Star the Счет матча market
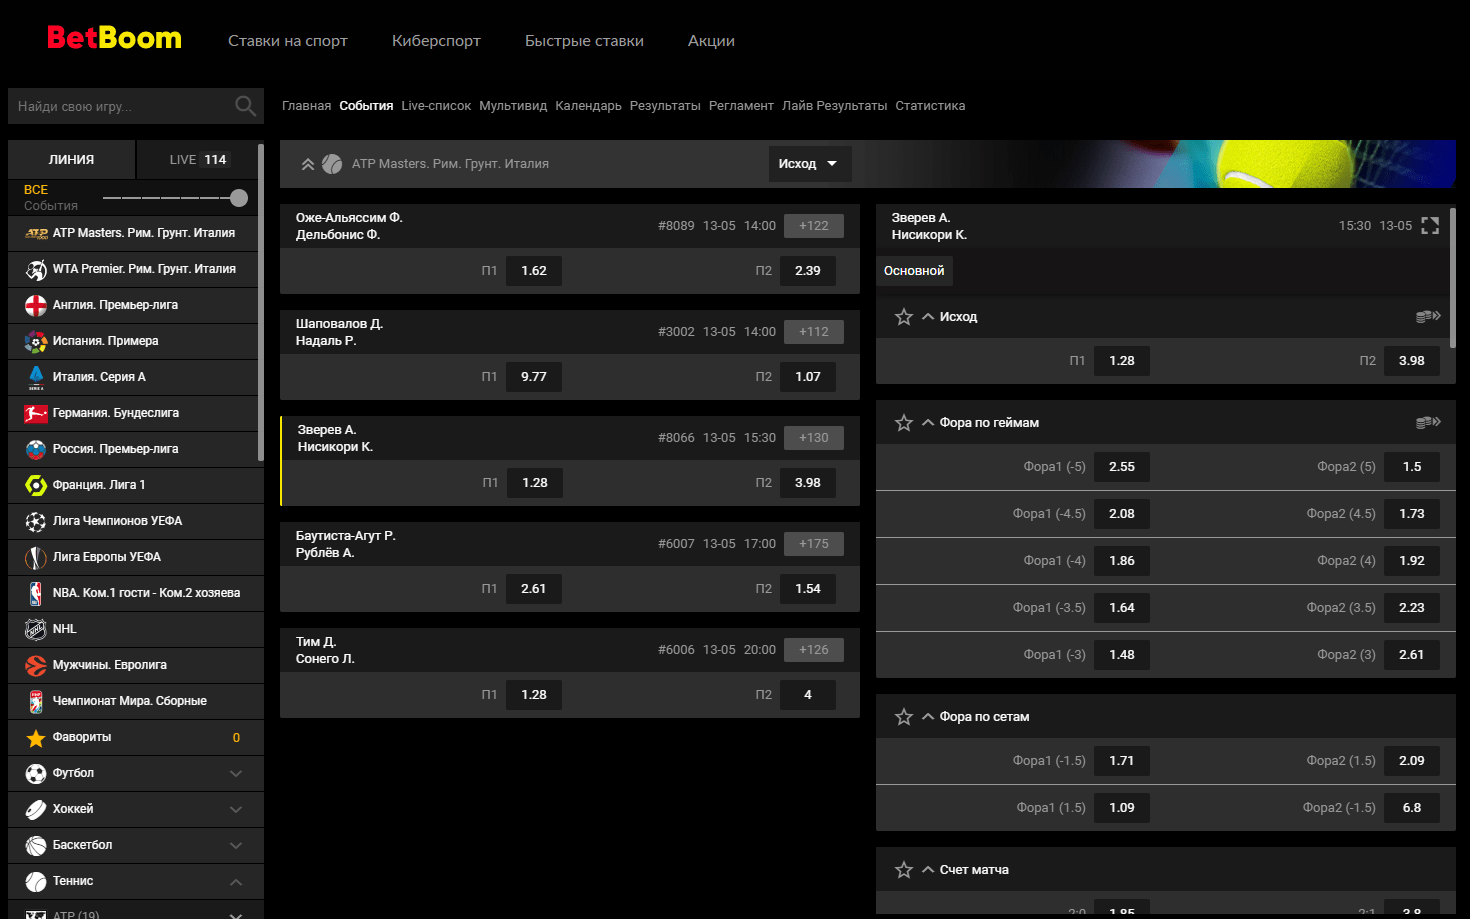 point(904,870)
